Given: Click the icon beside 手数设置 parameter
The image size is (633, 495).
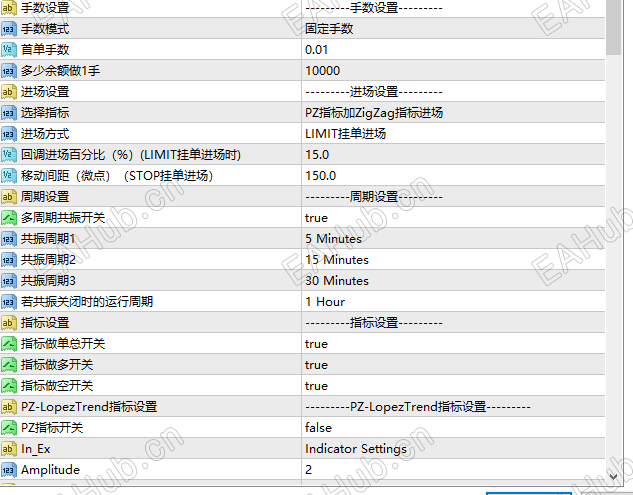Looking at the screenshot, I should click(8, 8).
